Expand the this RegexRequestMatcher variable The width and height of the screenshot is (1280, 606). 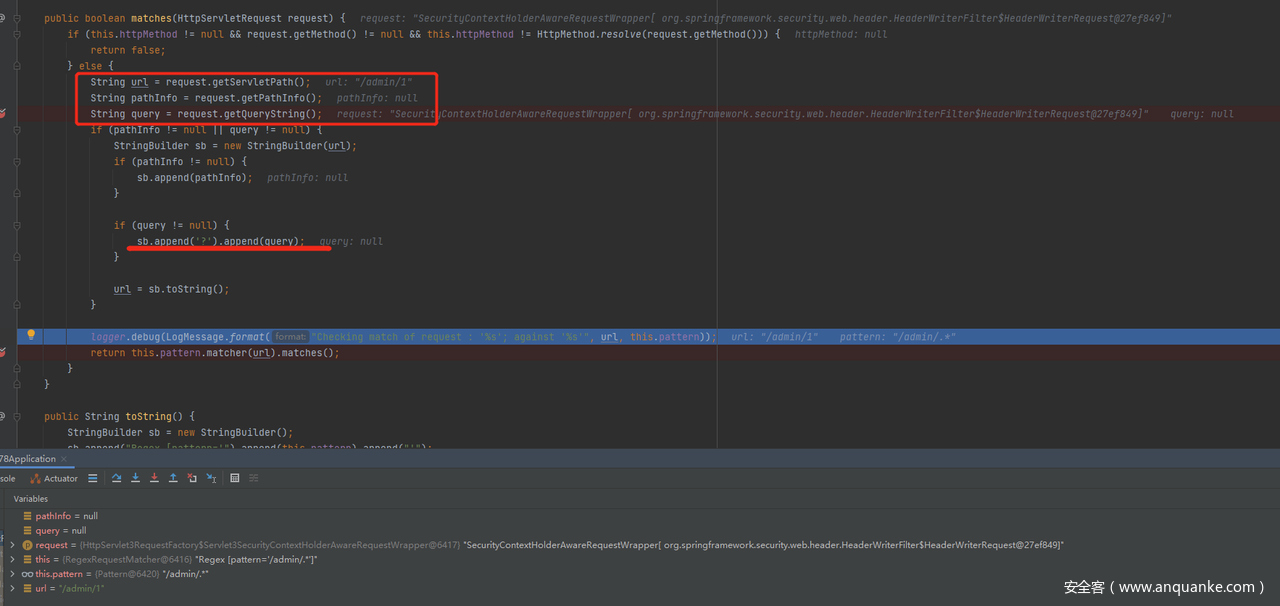point(12,560)
